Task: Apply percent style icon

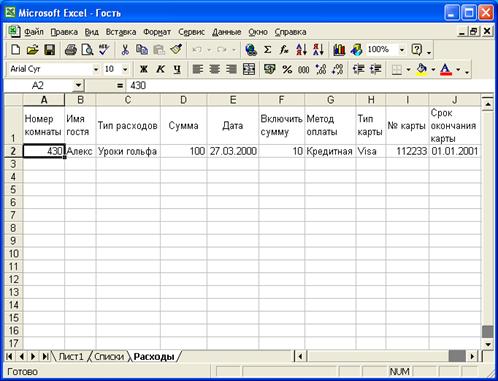Action: 287,69
